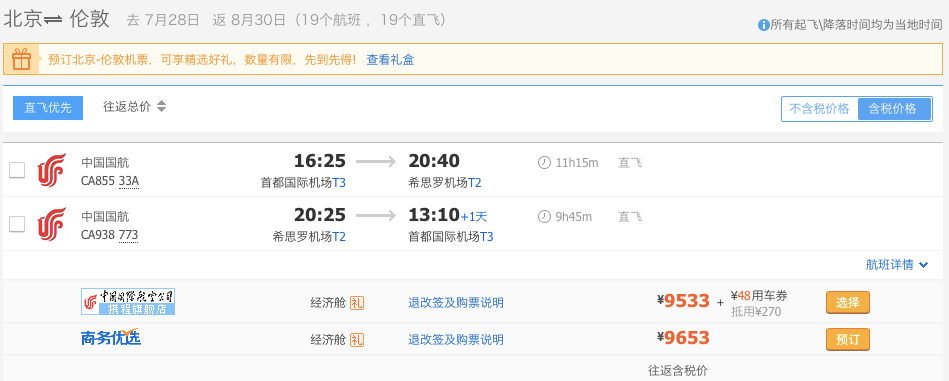Image resolution: width=949 pixels, height=381 pixels.
Task: Click the 礼 gift badge in first fare row
Action: [x=357, y=302]
